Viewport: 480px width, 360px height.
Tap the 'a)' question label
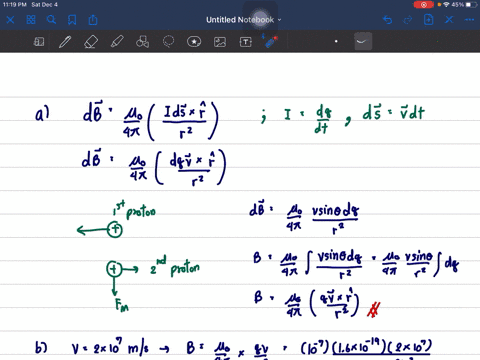[42, 114]
